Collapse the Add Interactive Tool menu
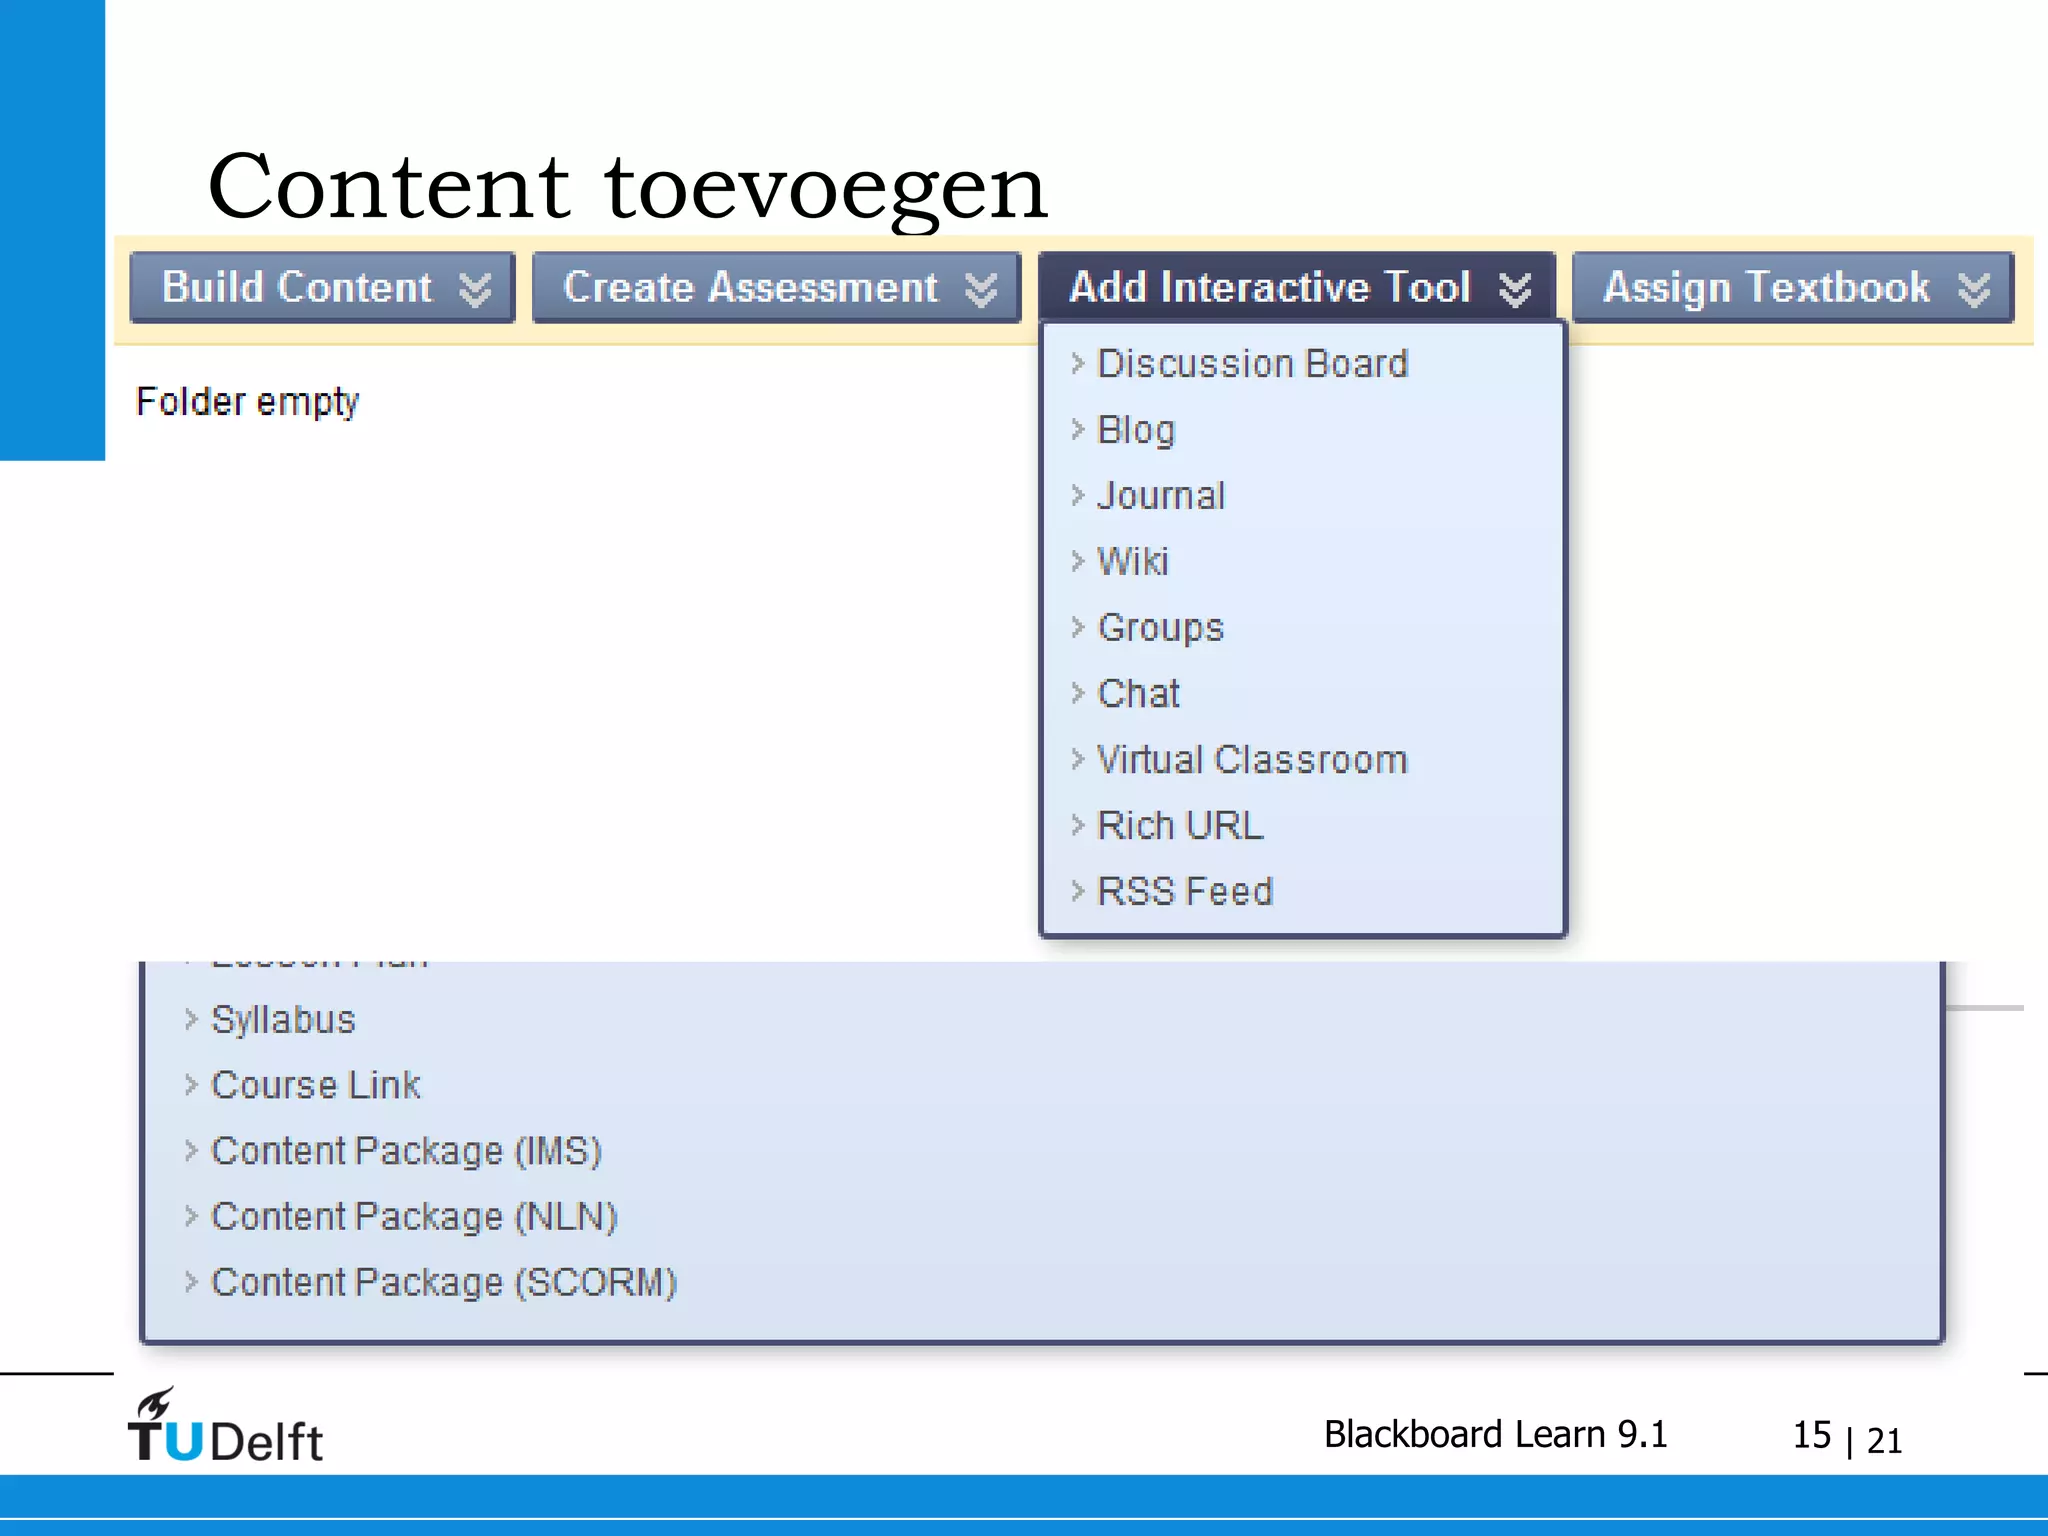 click(1297, 287)
